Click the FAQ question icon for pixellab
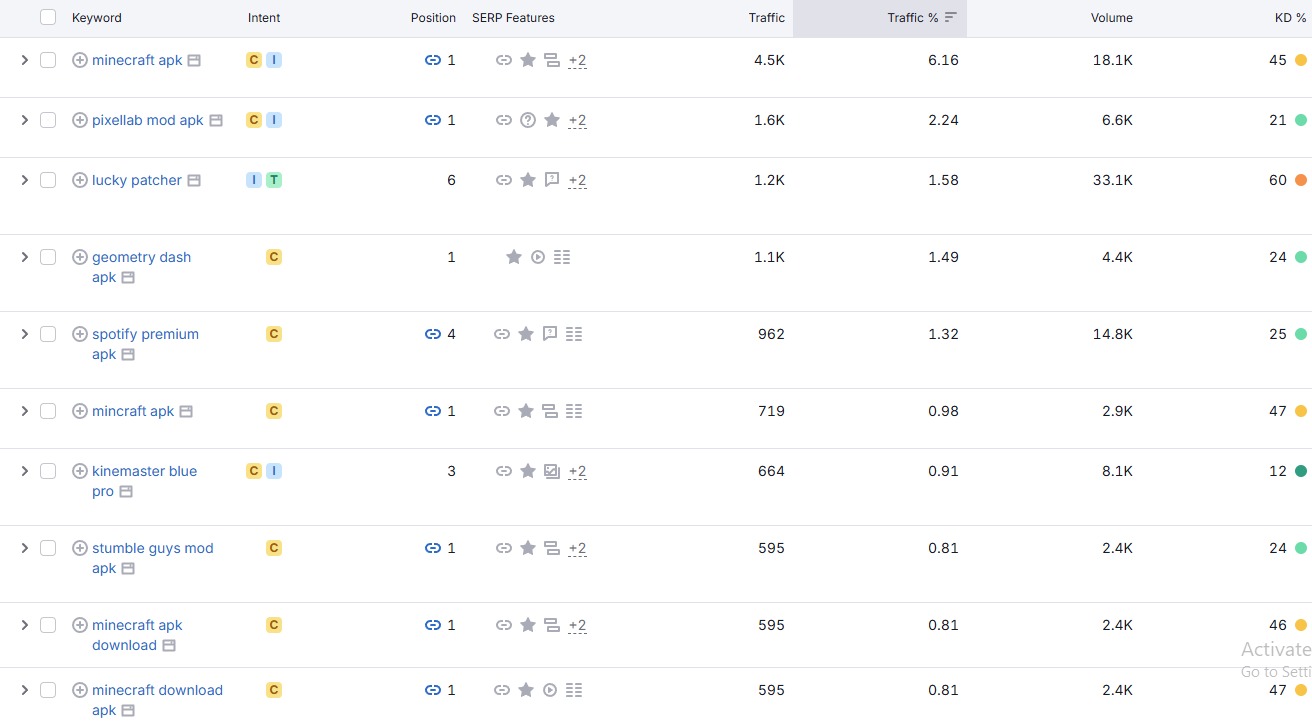This screenshot has width=1312, height=722. click(528, 120)
